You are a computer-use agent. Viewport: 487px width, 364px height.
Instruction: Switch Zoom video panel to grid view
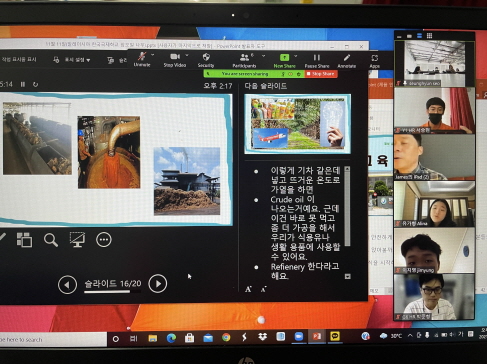[x=430, y=36]
